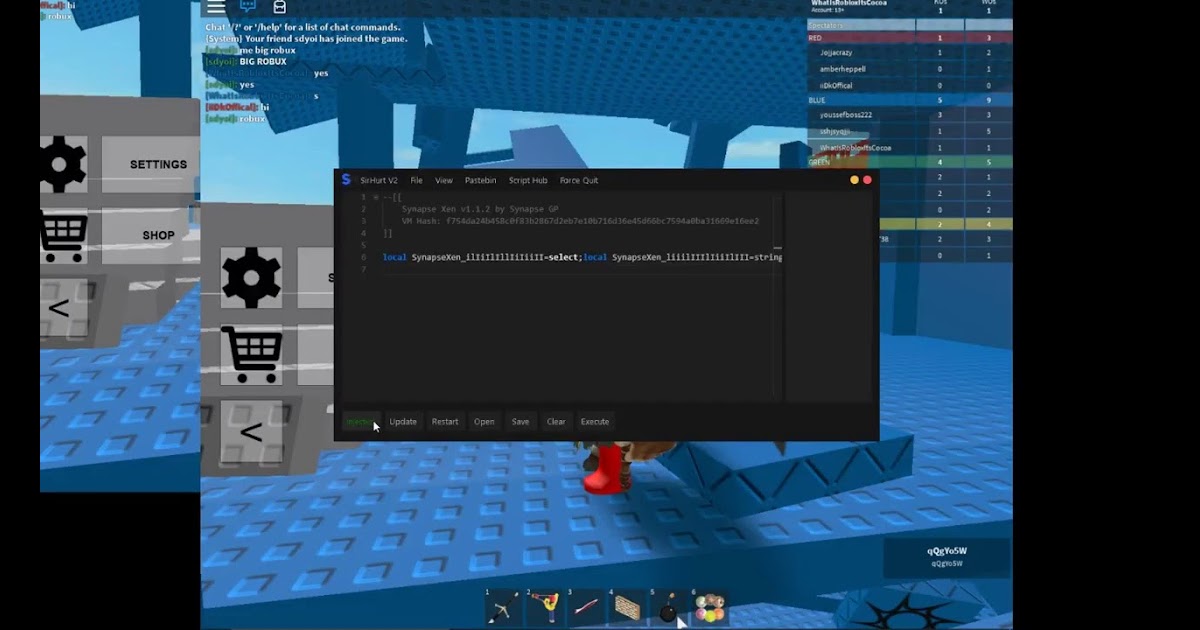Click the Synapse Xen v1.1.2 comment line

click(x=480, y=209)
